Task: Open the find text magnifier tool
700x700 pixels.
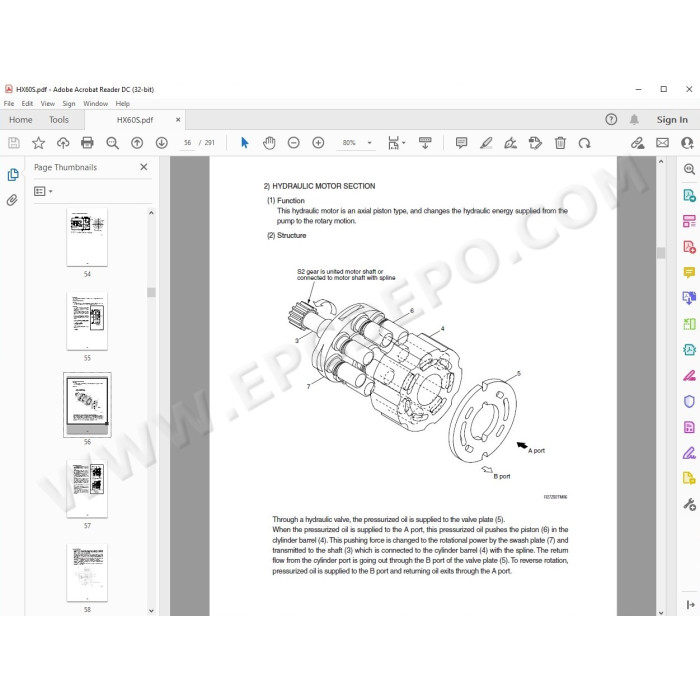Action: 112,143
